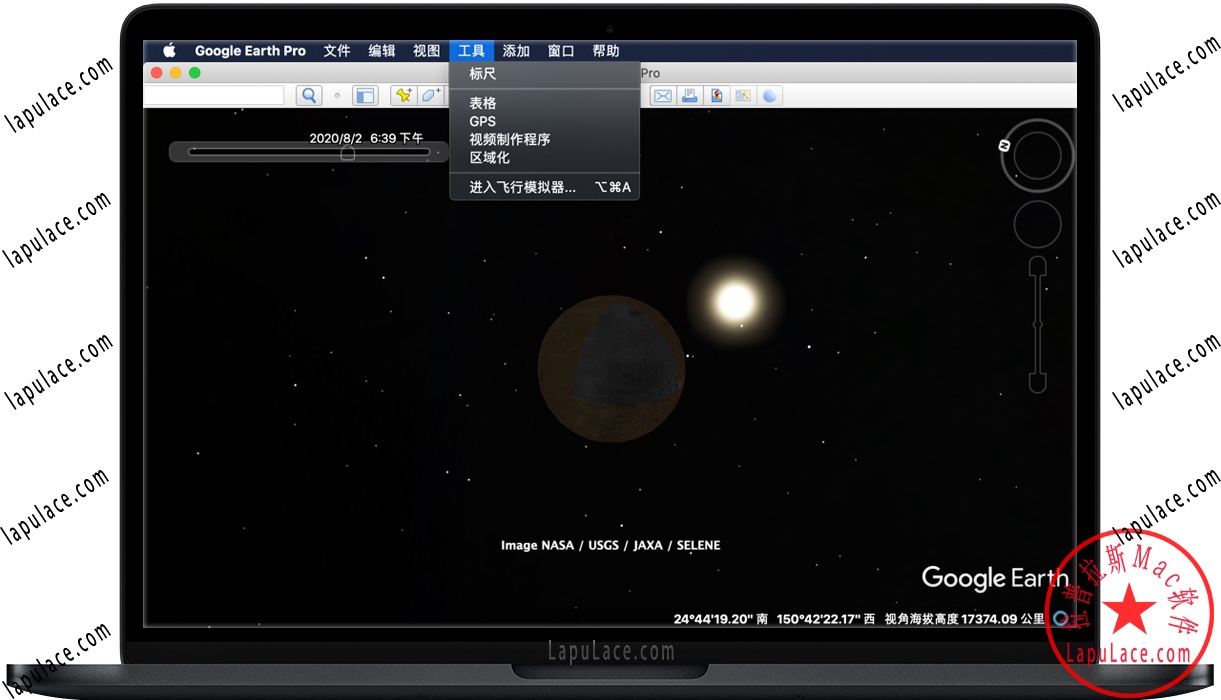Click the magnifier search button

(x=309, y=96)
